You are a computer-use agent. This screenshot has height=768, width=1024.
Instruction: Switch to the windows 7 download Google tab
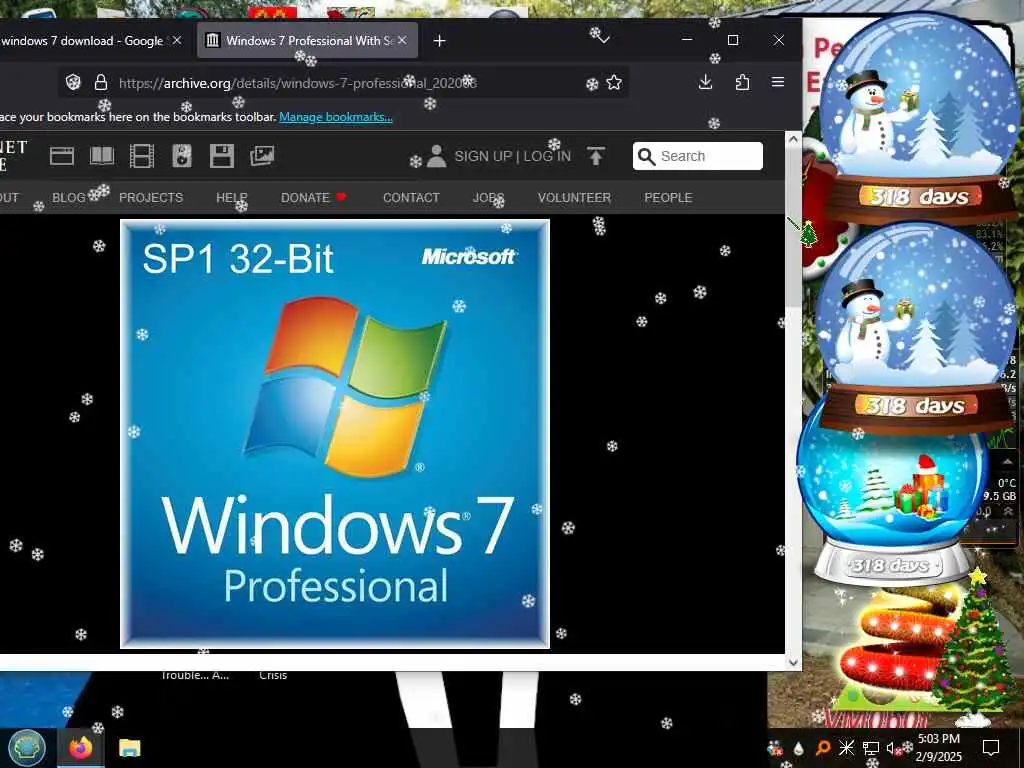[x=82, y=40]
